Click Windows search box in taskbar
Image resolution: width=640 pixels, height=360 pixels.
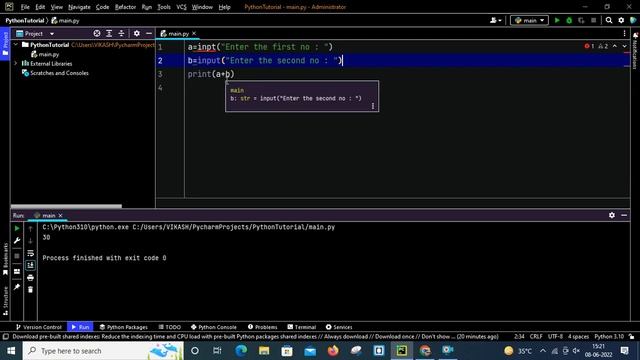coord(103,351)
